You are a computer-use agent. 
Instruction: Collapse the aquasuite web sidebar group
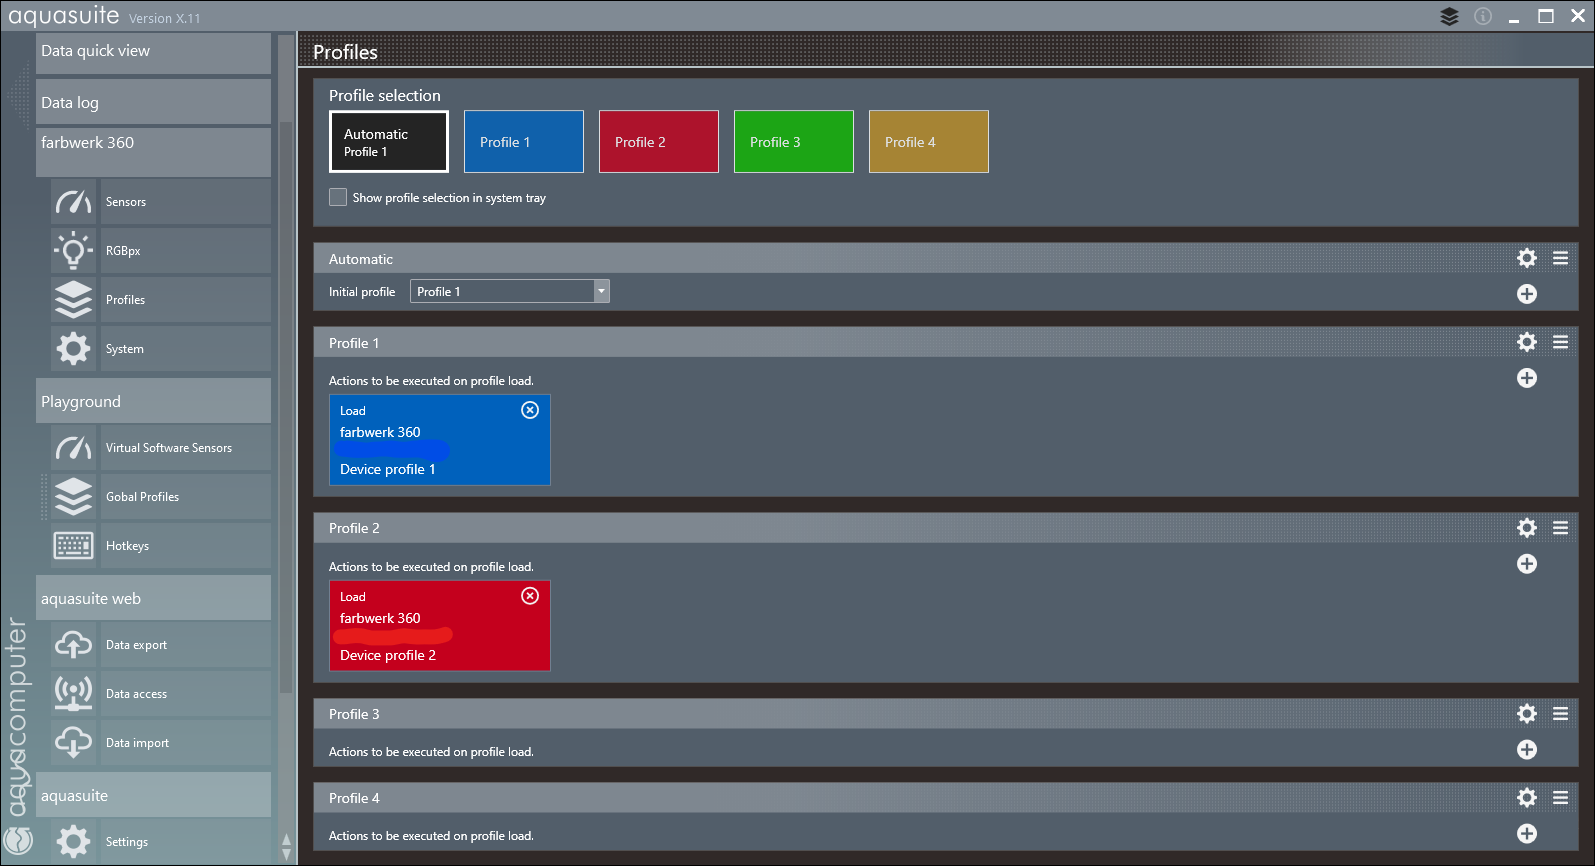click(x=154, y=598)
